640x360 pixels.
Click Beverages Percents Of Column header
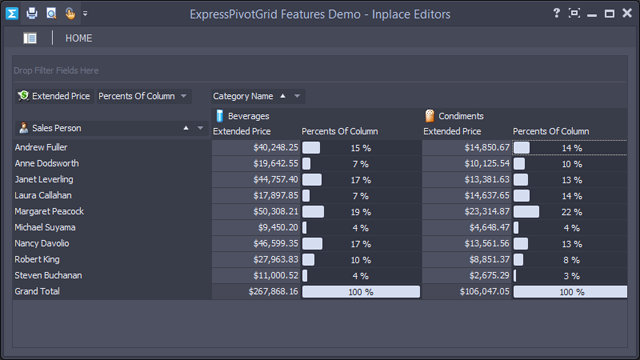(x=361, y=131)
